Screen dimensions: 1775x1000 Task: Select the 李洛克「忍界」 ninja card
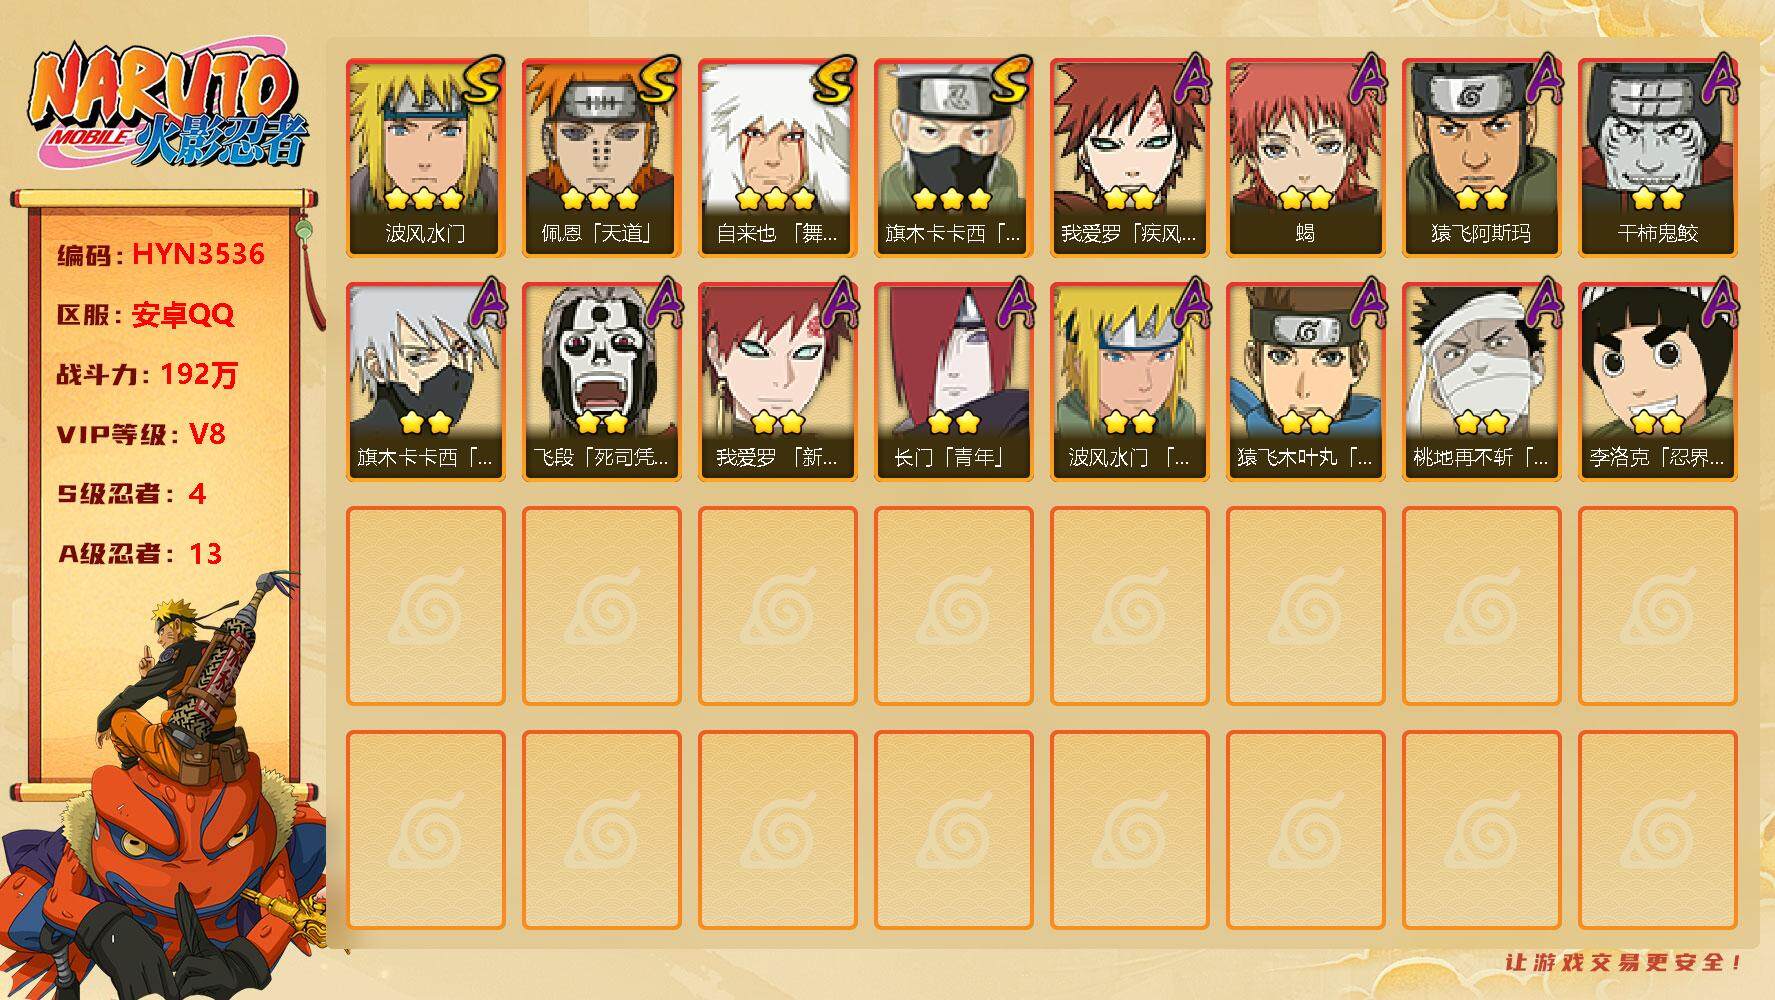coord(1658,382)
